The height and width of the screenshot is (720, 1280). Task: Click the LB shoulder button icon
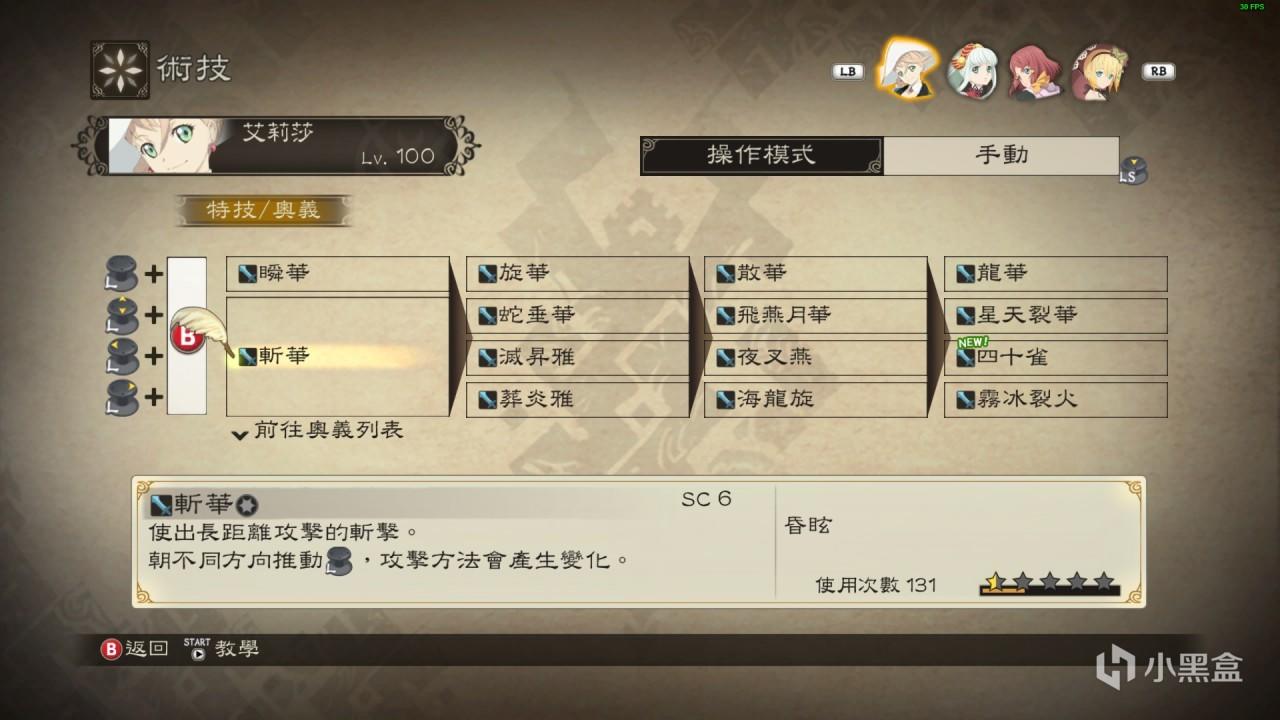(x=848, y=72)
